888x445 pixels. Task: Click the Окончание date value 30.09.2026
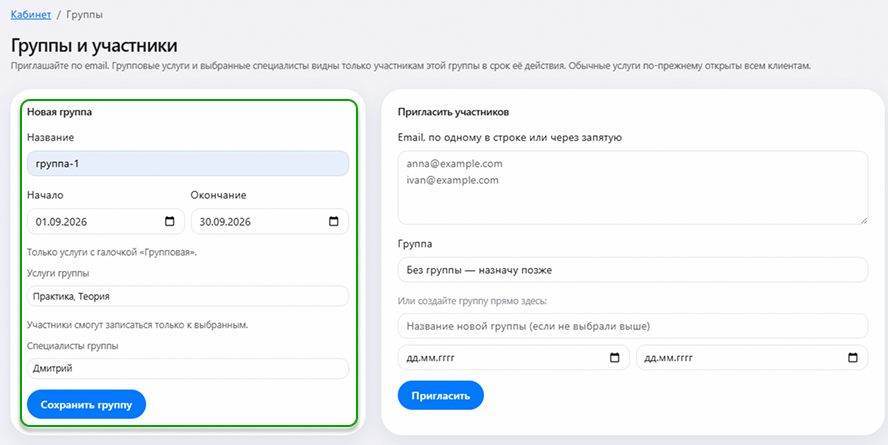[x=225, y=222]
